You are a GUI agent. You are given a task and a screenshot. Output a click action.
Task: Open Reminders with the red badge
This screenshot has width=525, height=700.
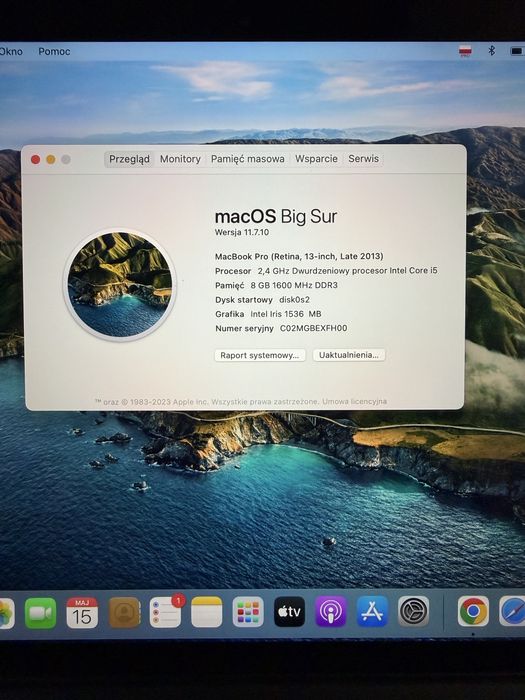click(x=166, y=612)
